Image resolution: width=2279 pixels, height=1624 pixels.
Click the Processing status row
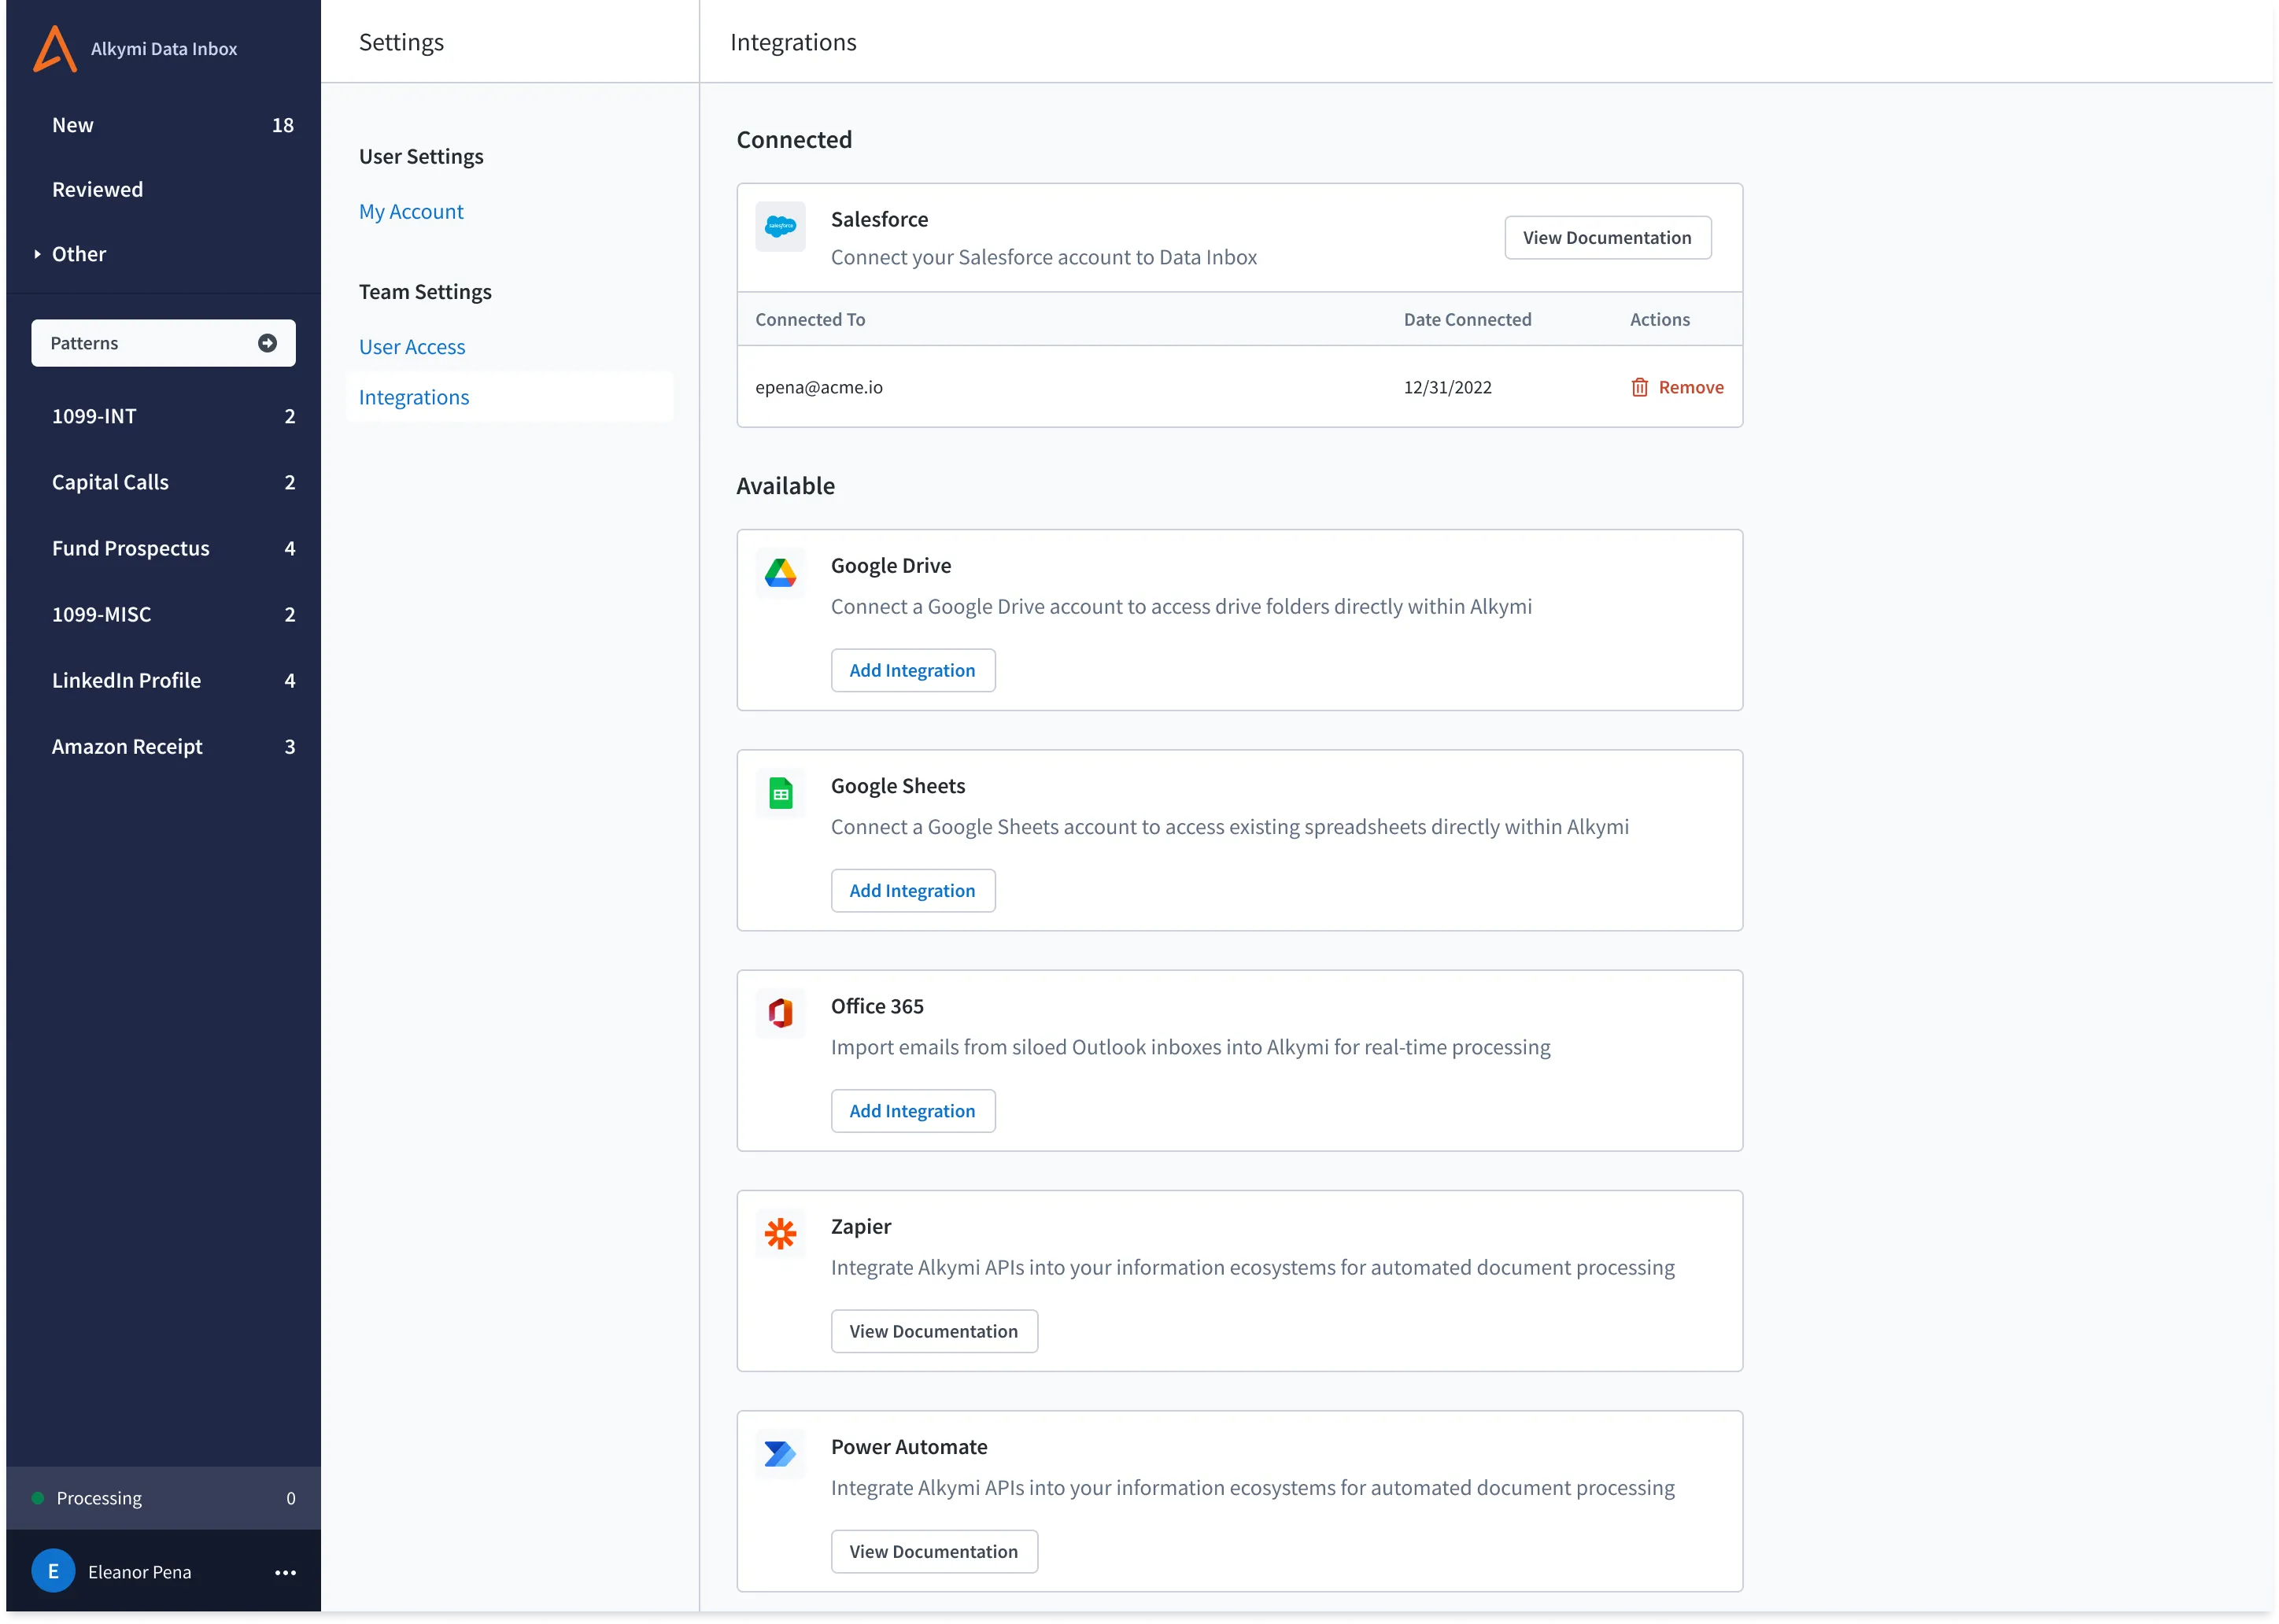[163, 1498]
